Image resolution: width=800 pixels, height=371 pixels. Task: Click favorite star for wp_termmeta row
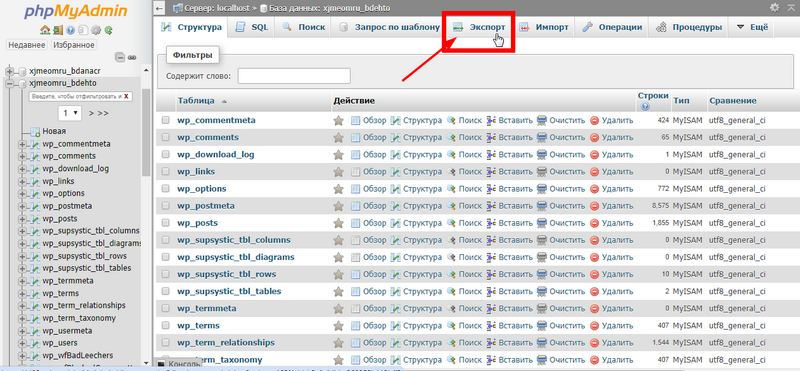[338, 309]
